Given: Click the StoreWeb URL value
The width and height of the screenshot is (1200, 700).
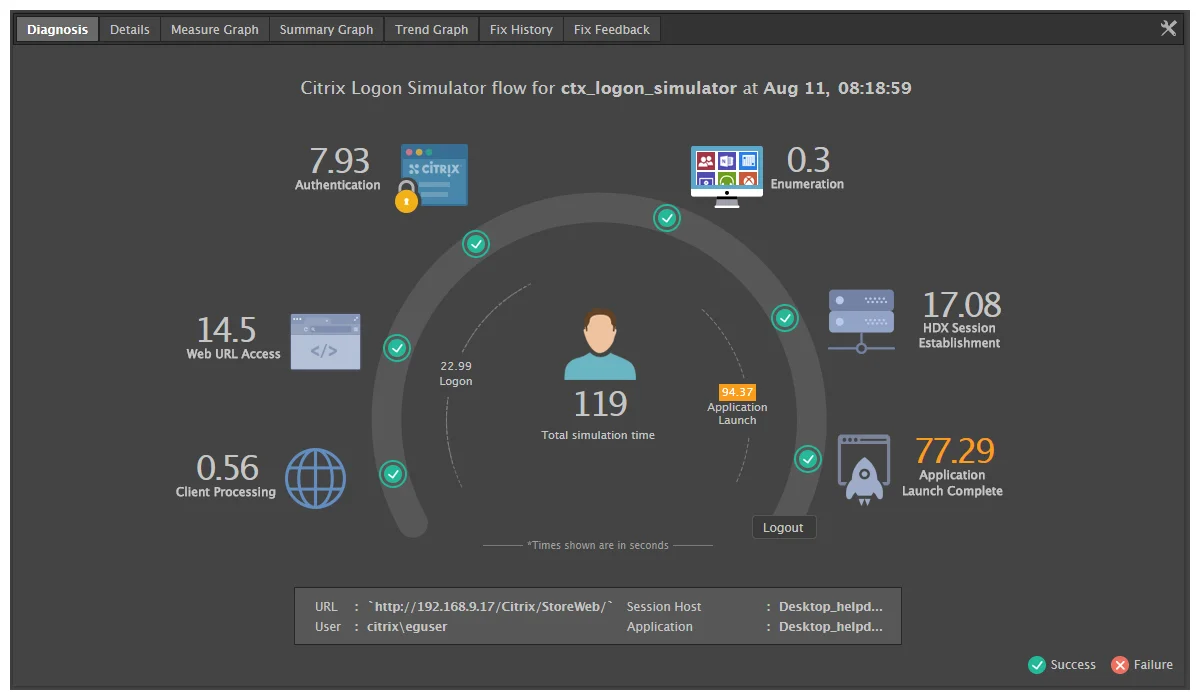Looking at the screenshot, I should coord(490,607).
